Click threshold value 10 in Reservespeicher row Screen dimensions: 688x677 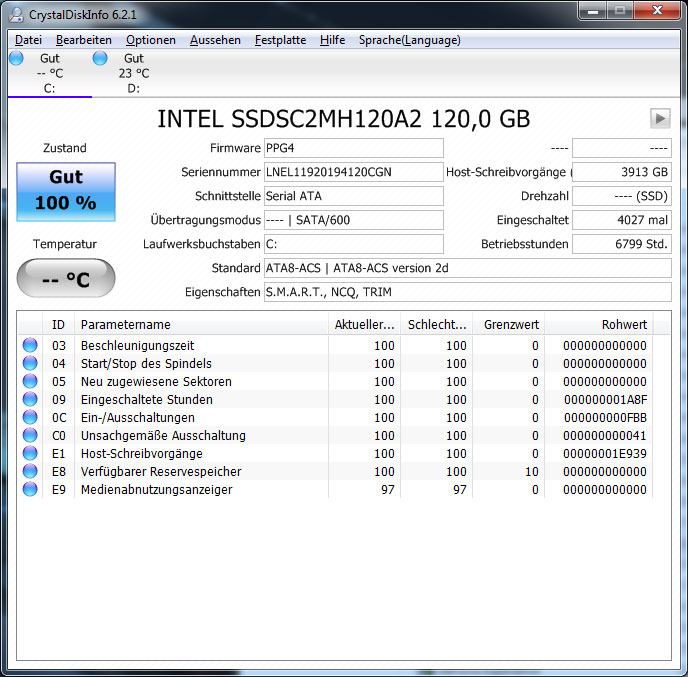coord(532,472)
